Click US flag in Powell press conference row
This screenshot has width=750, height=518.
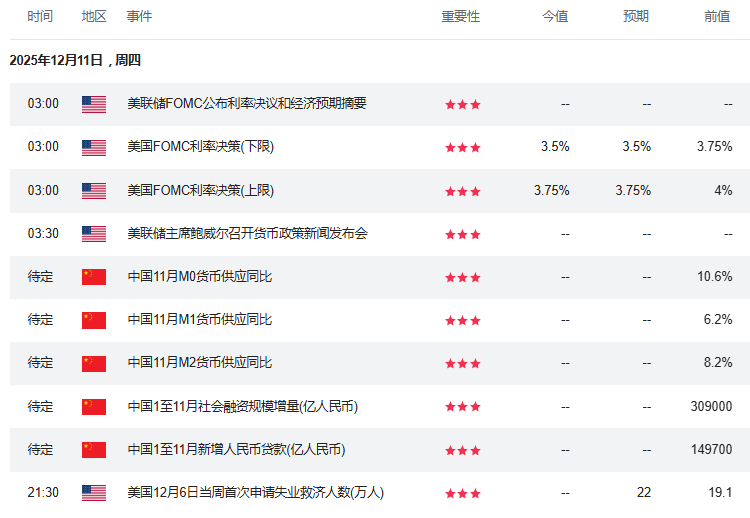94,234
